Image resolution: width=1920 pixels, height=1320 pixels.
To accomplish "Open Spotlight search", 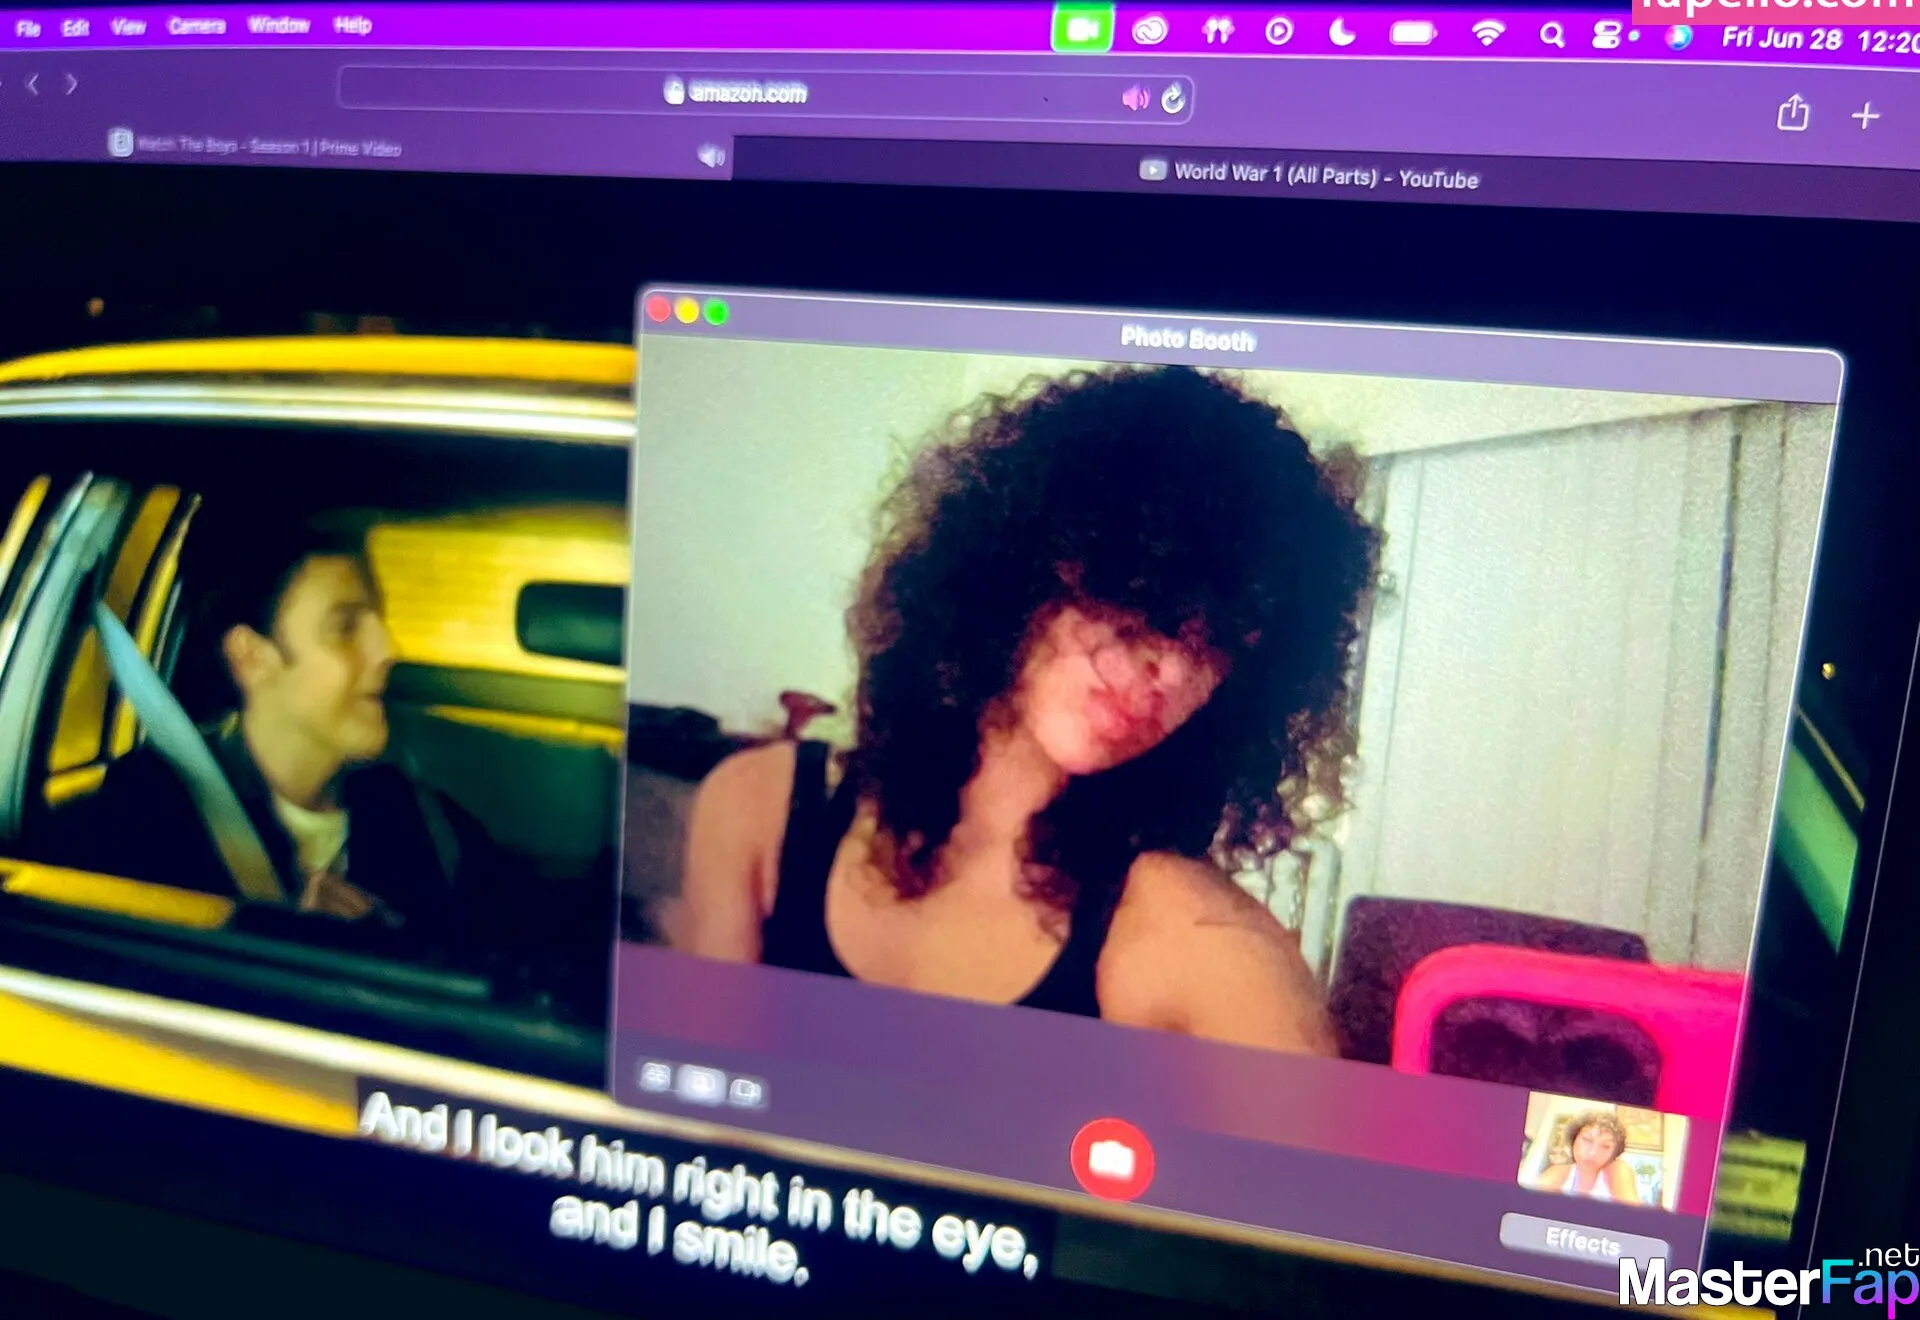I will [x=1551, y=36].
